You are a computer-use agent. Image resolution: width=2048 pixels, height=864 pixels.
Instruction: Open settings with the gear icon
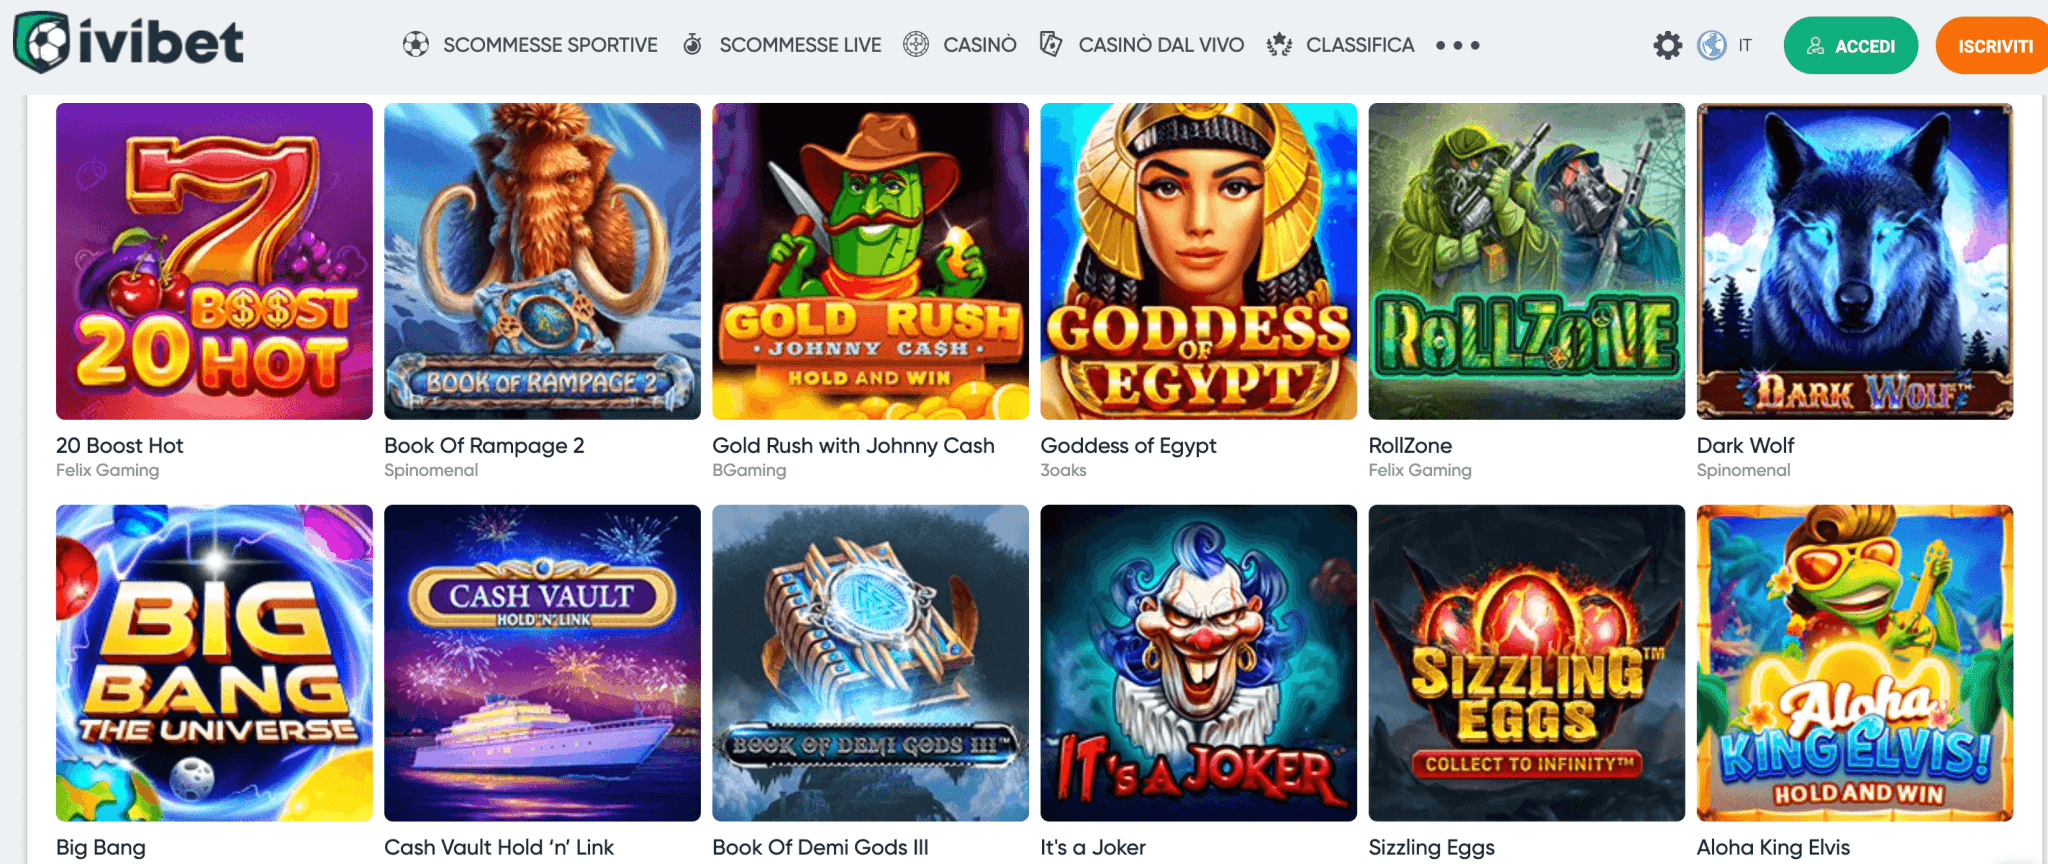[1668, 45]
